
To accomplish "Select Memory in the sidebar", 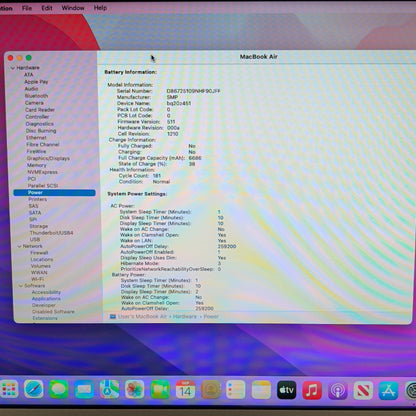I will [37, 165].
